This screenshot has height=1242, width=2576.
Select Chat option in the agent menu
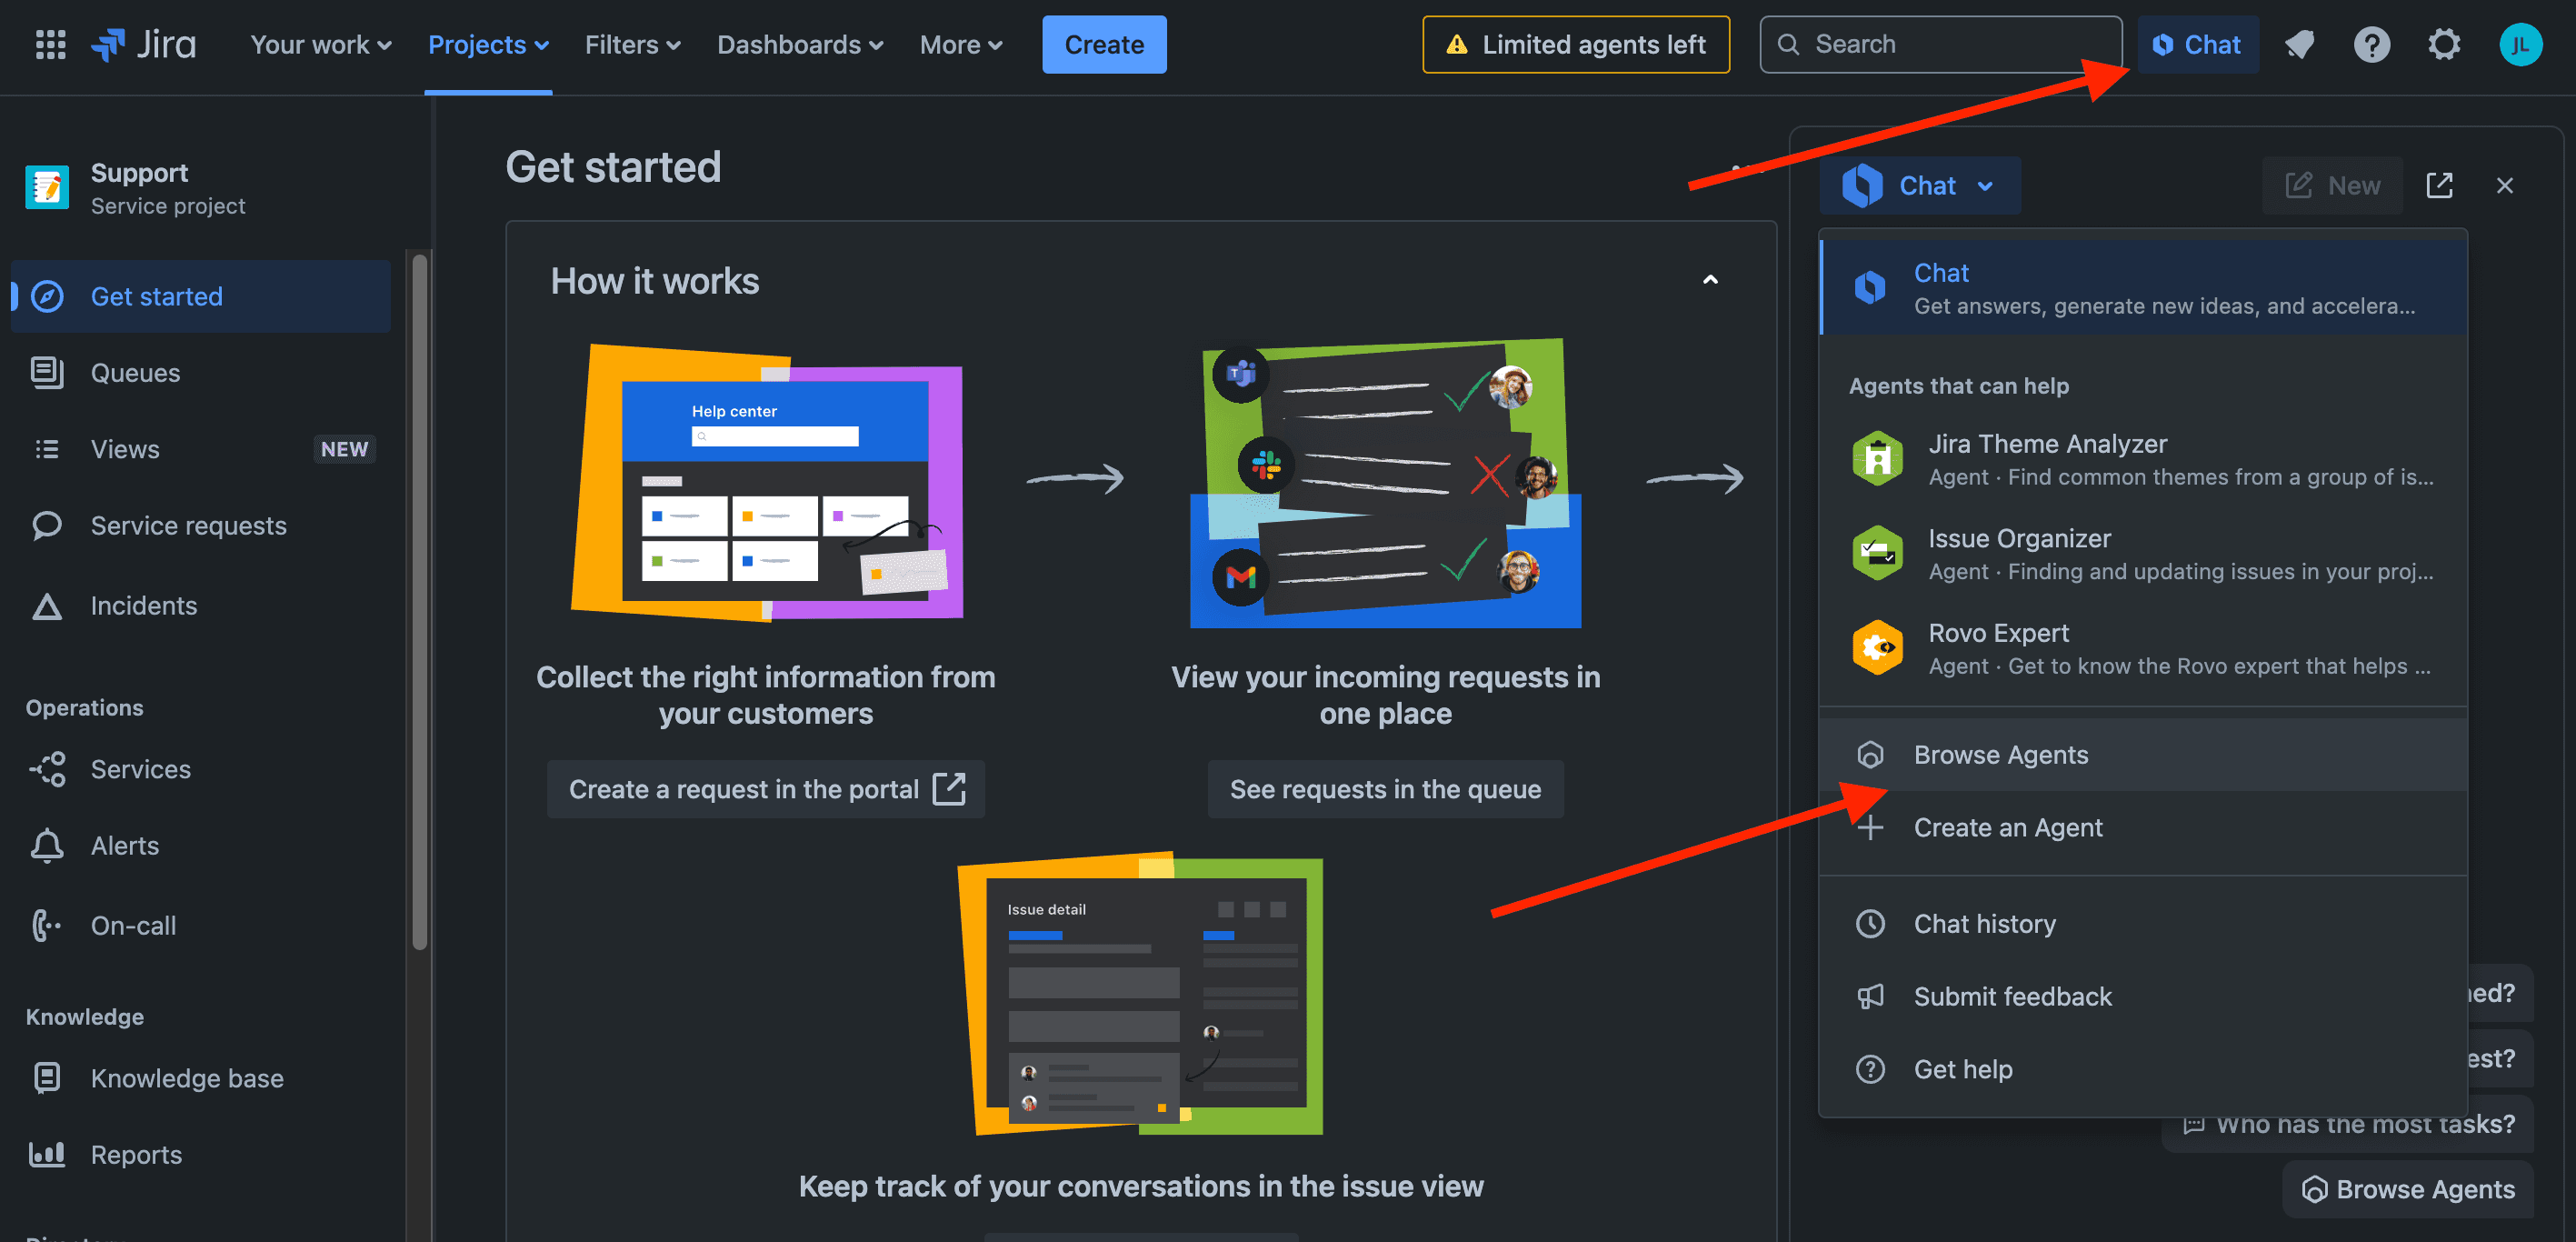coord(2143,287)
